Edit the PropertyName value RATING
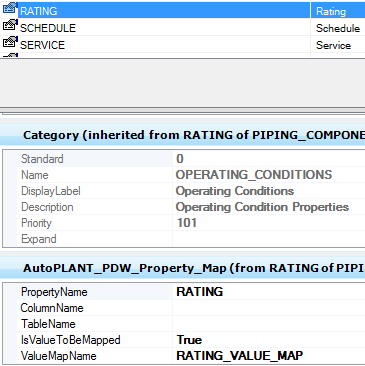The image size is (365, 366). [269, 292]
